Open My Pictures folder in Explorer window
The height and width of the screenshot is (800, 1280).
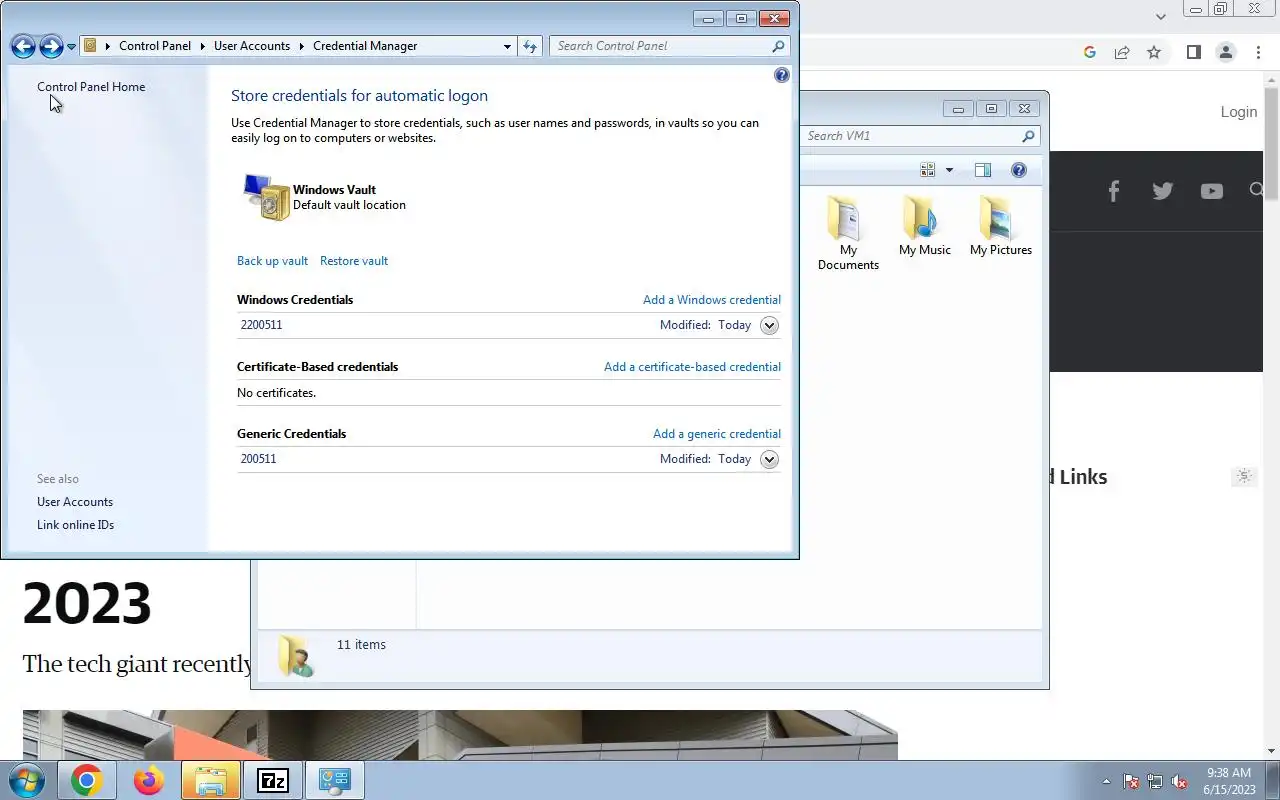(1001, 225)
